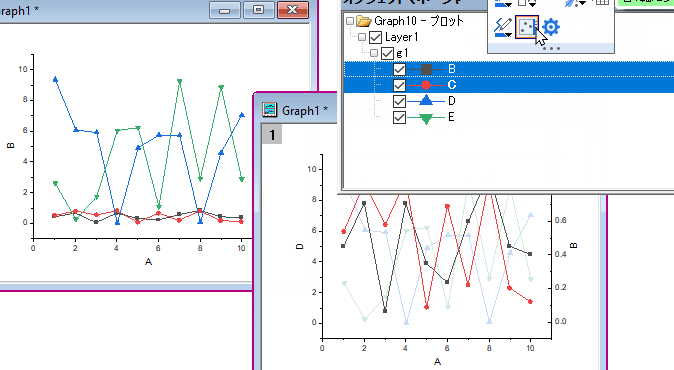Screen dimensions: 674x370
Task: Collapse the Graph10 plot tree node
Action: click(x=350, y=21)
